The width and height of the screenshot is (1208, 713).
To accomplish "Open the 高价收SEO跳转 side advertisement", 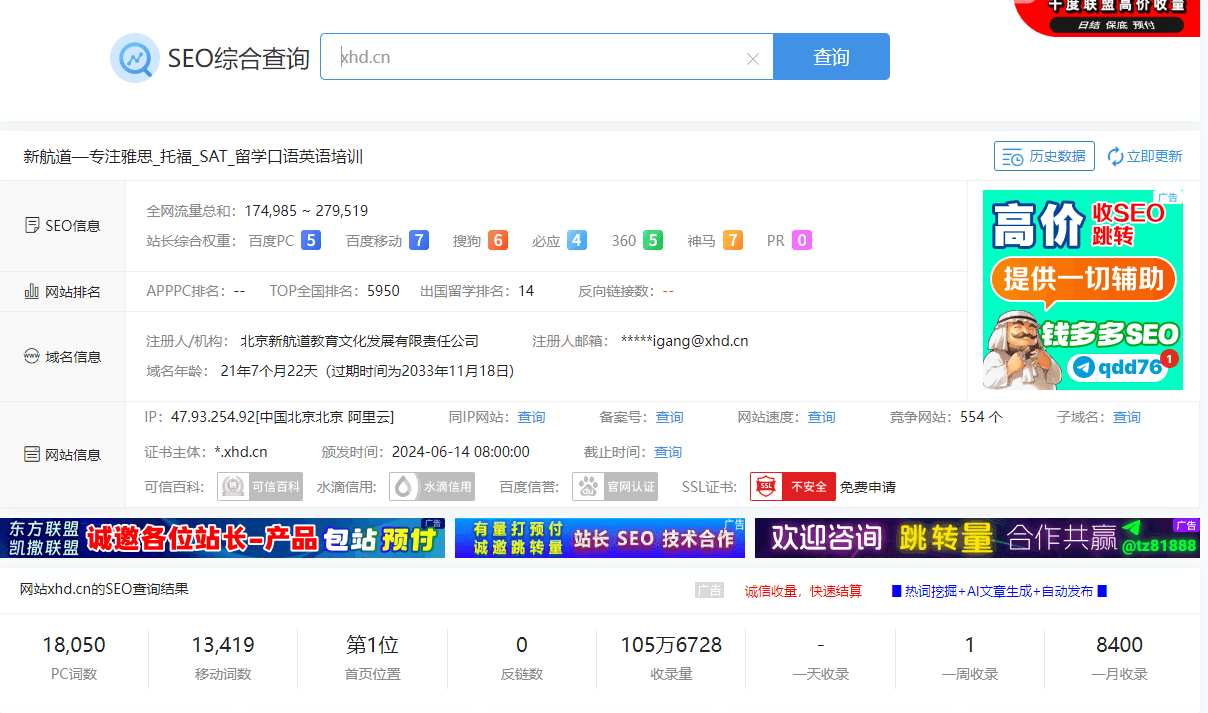I will [1083, 290].
